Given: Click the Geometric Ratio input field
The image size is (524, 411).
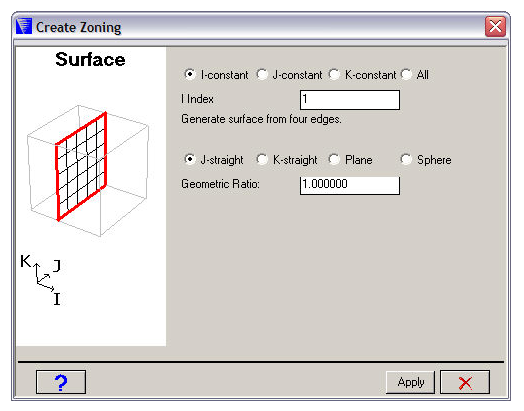Looking at the screenshot, I should [350, 185].
